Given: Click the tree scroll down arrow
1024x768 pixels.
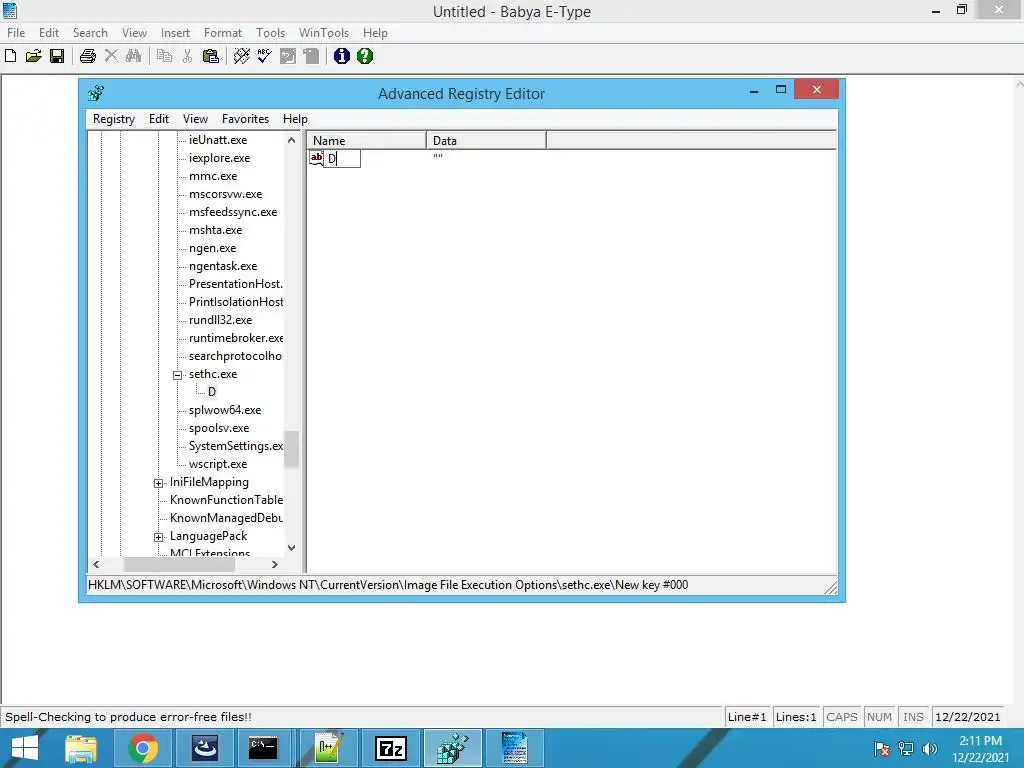Looking at the screenshot, I should pos(291,548).
